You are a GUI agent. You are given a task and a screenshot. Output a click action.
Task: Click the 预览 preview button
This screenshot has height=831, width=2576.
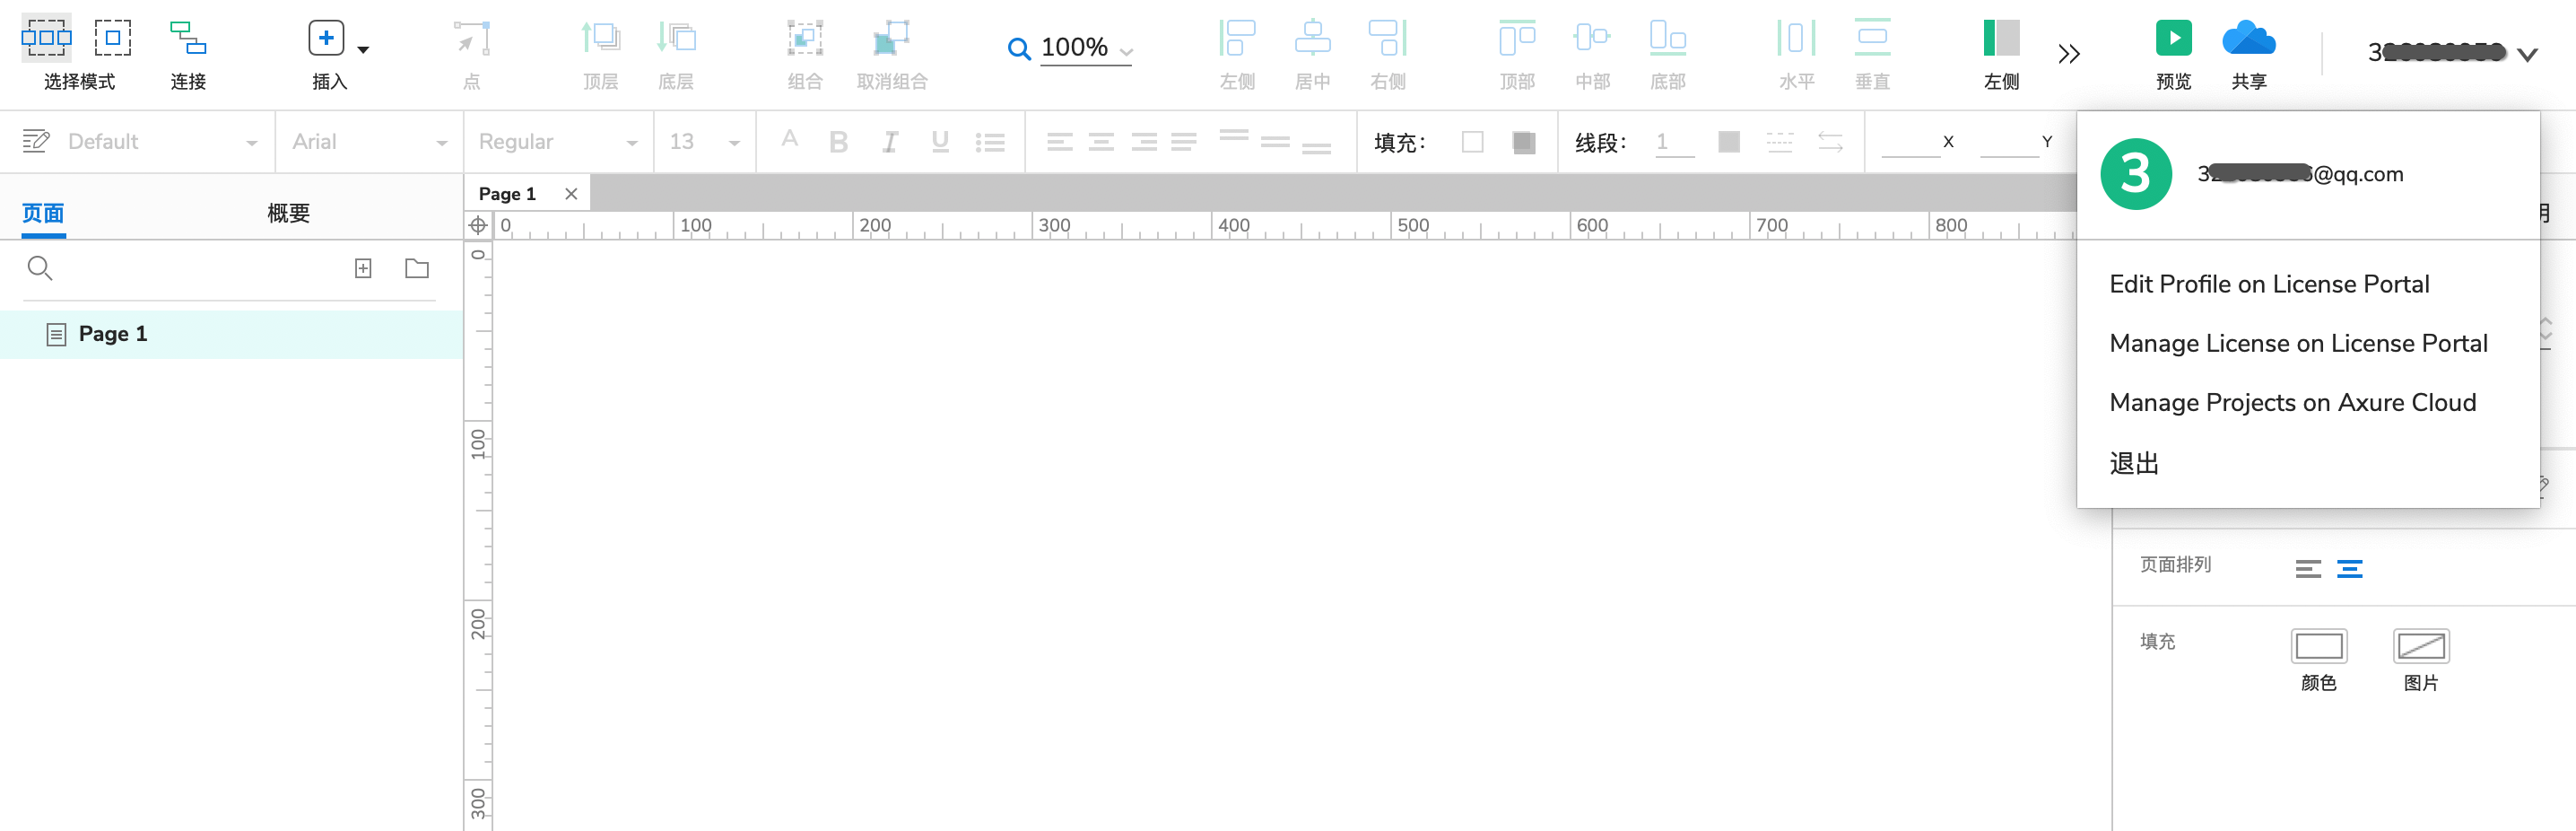[2173, 38]
